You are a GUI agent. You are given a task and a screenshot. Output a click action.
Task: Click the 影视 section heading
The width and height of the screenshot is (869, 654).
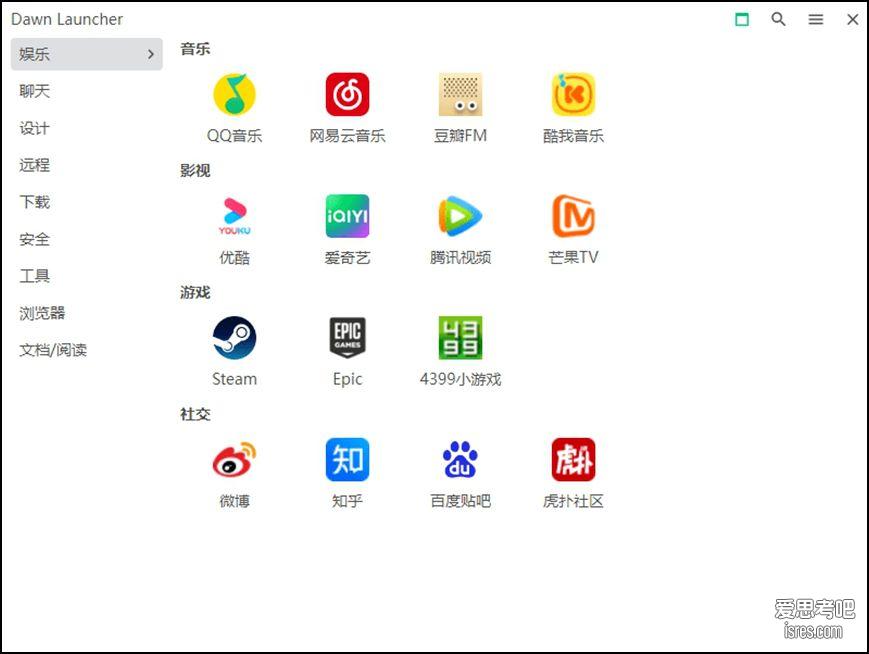195,171
